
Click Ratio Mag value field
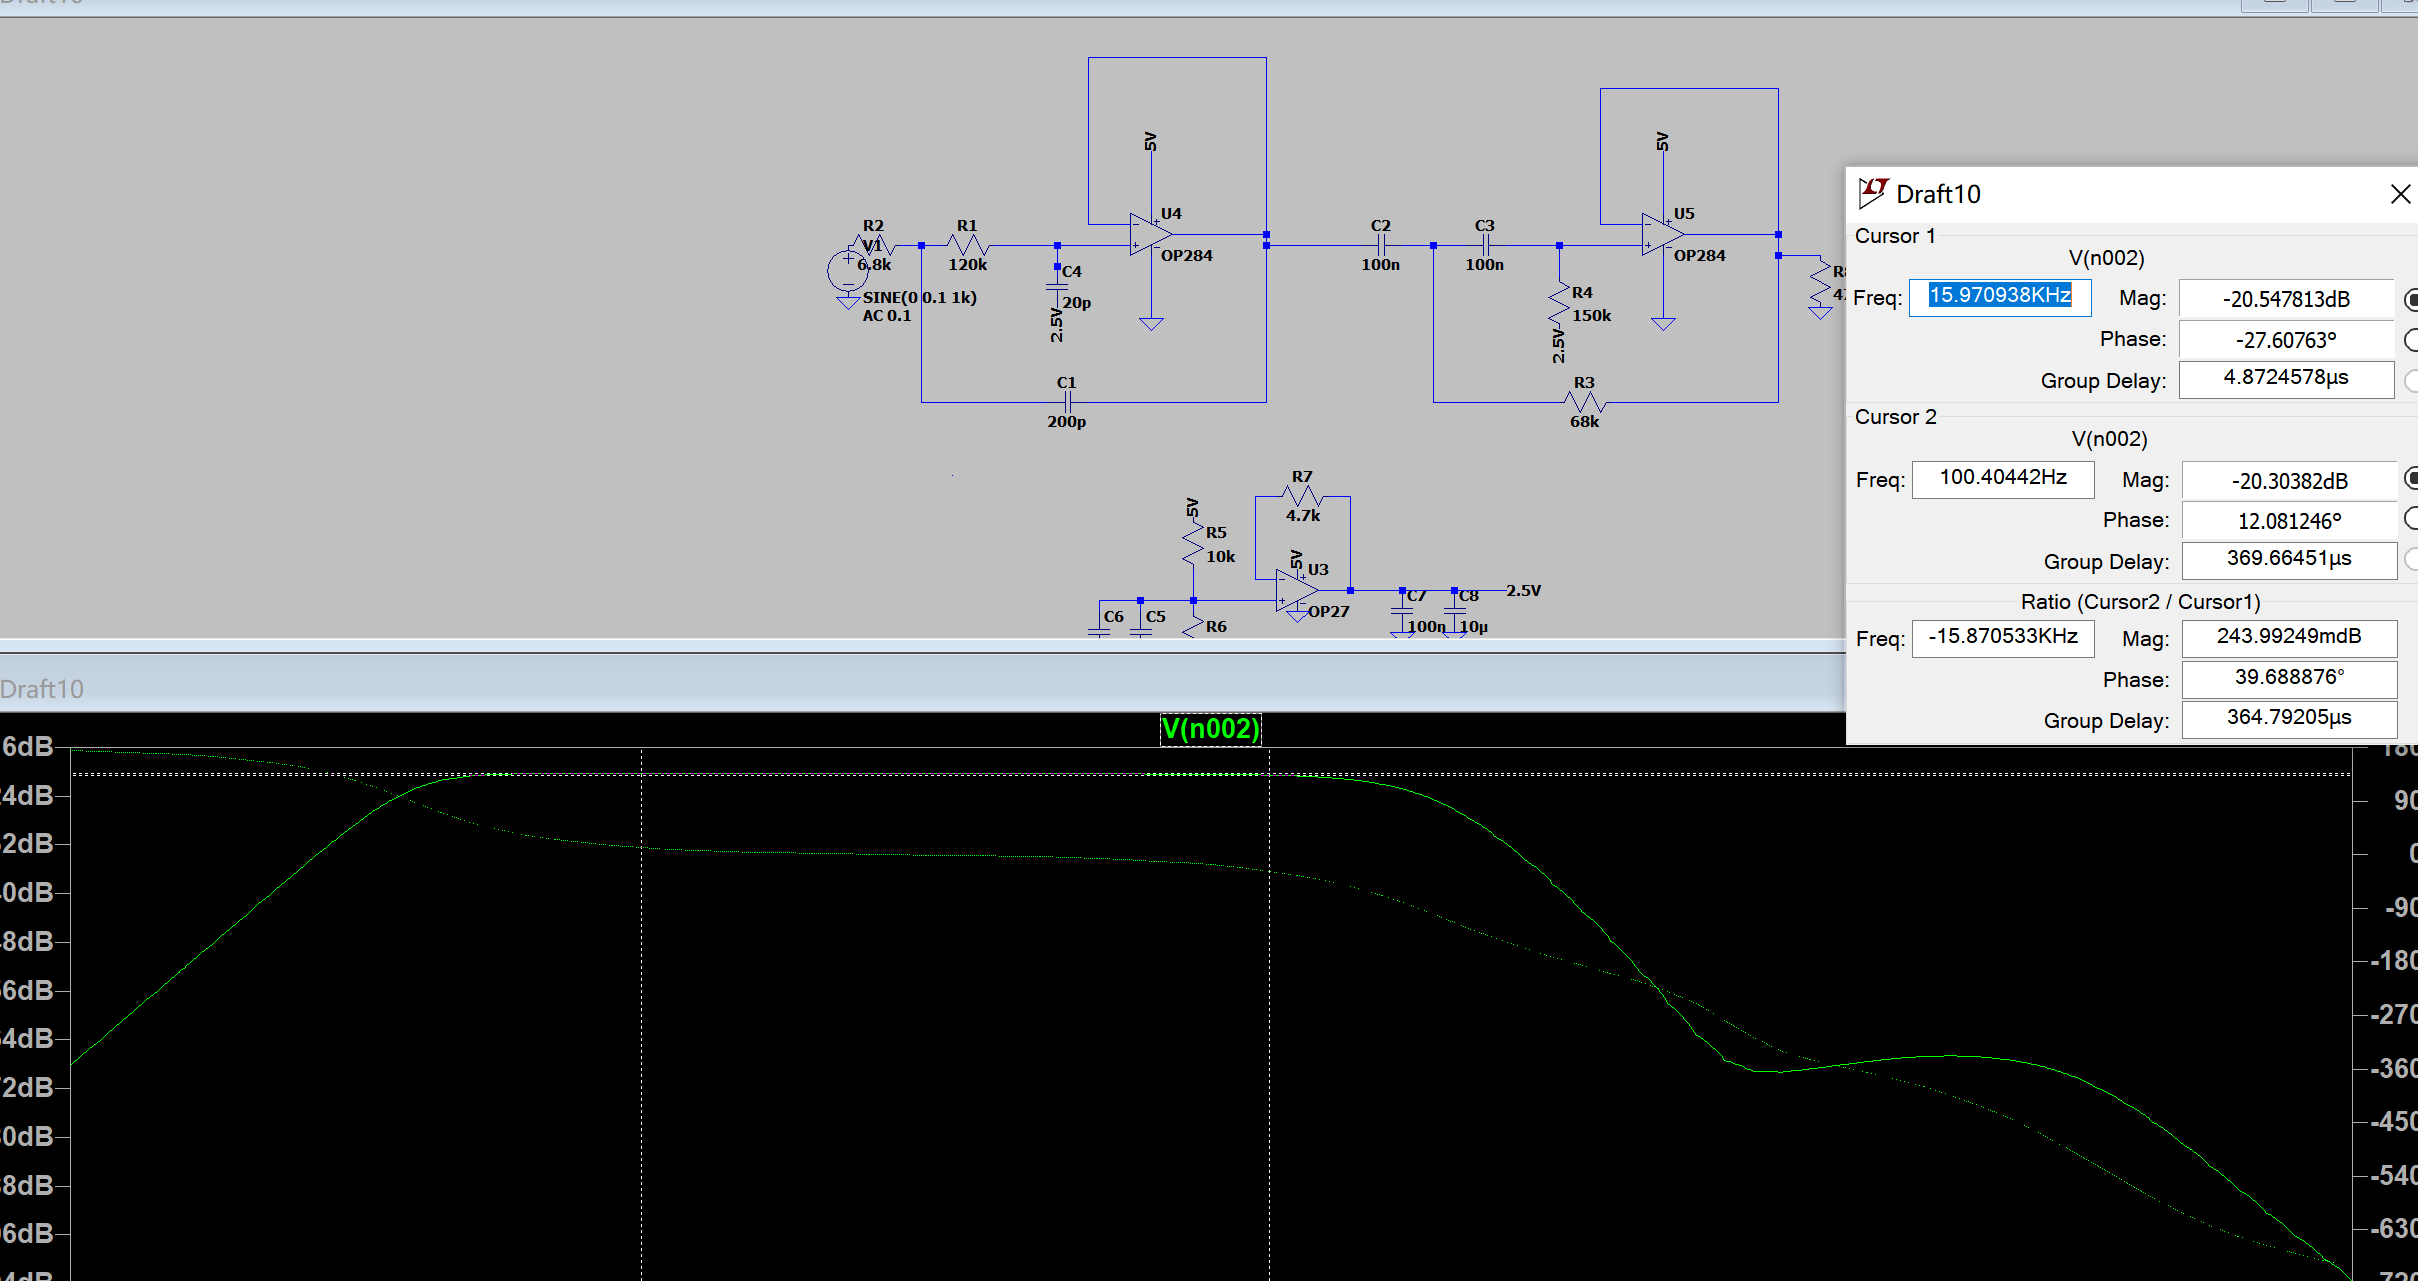pyautogui.click(x=2289, y=638)
